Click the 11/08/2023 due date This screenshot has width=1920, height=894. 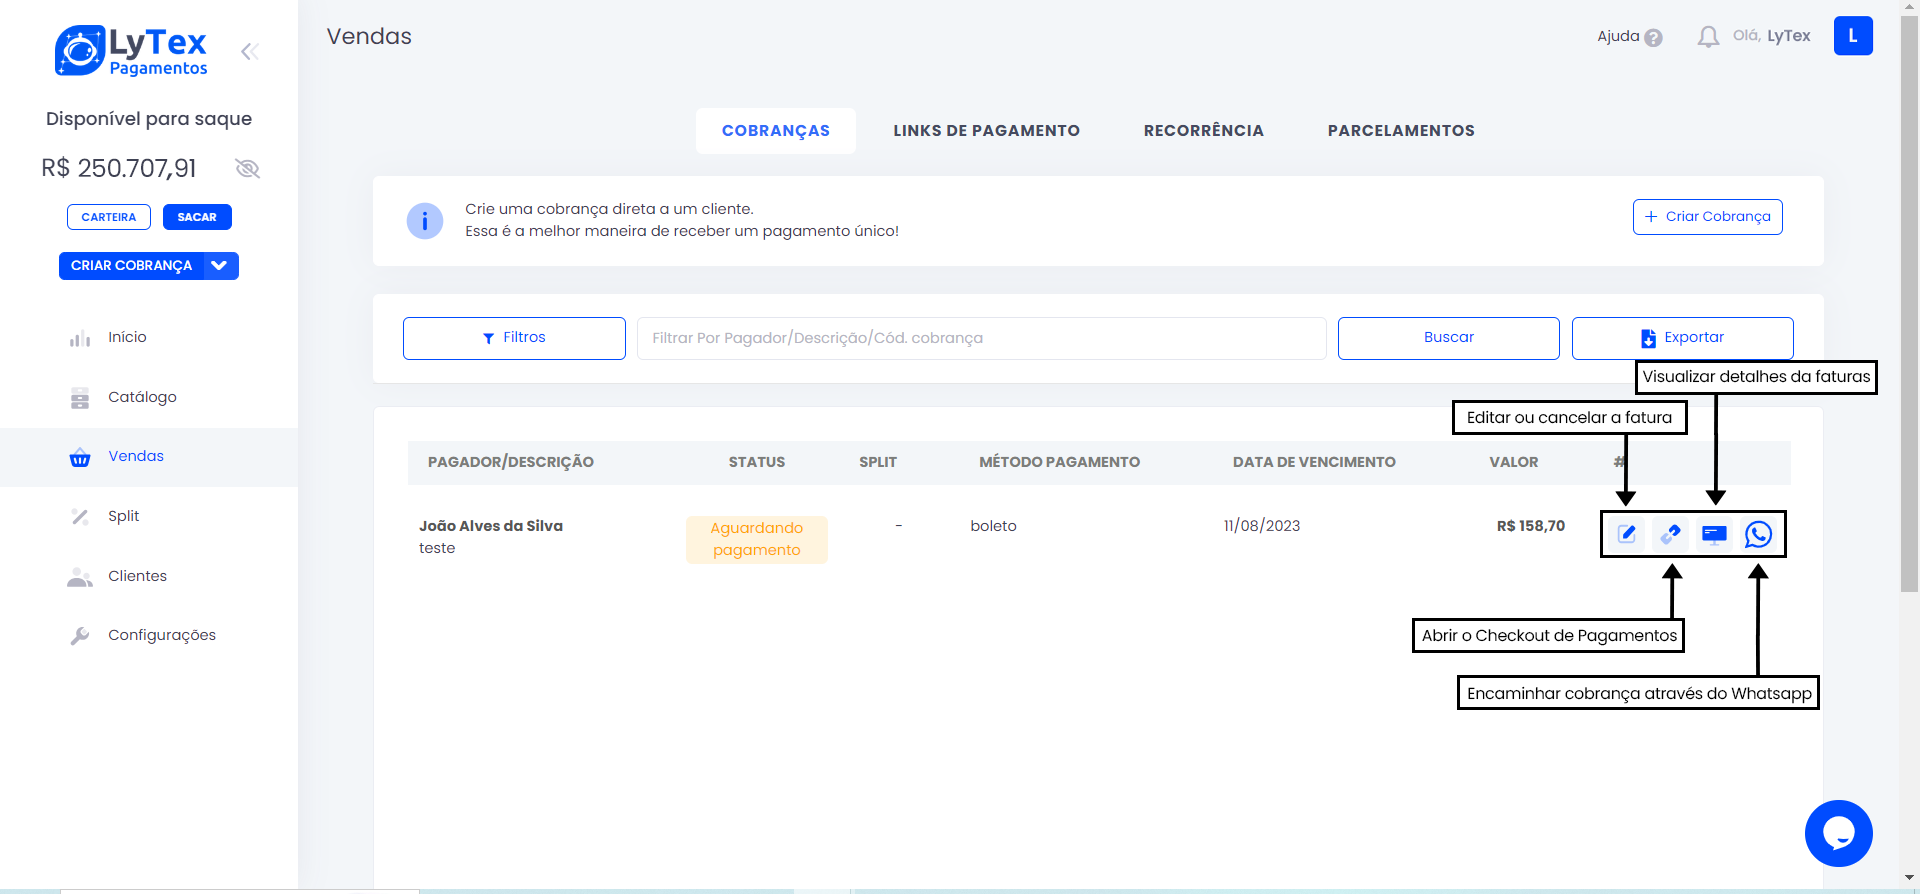(x=1262, y=526)
